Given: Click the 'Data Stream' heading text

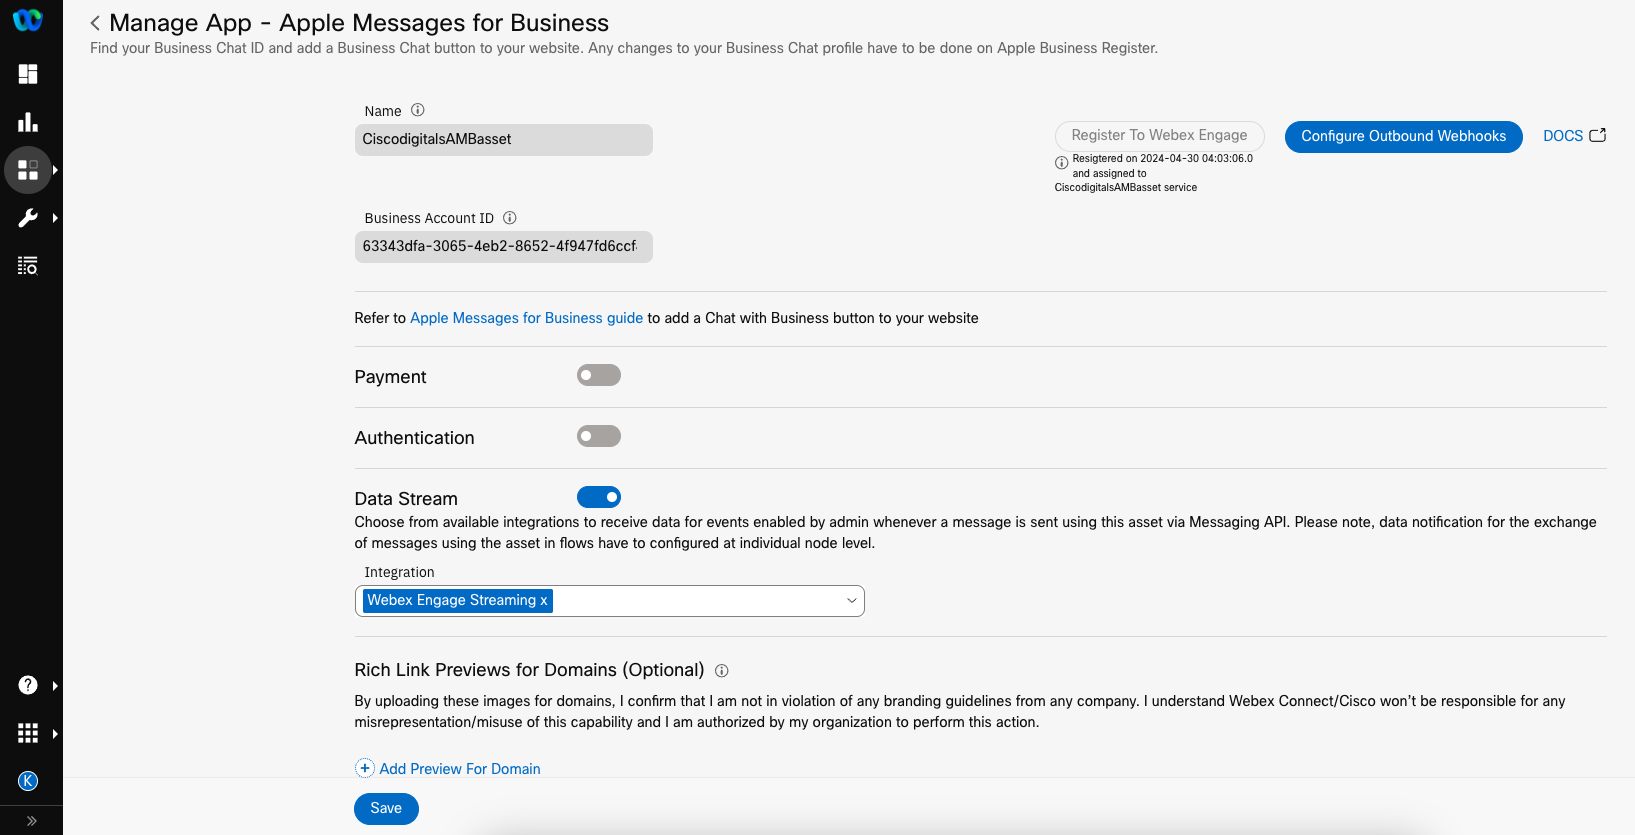Looking at the screenshot, I should [406, 499].
